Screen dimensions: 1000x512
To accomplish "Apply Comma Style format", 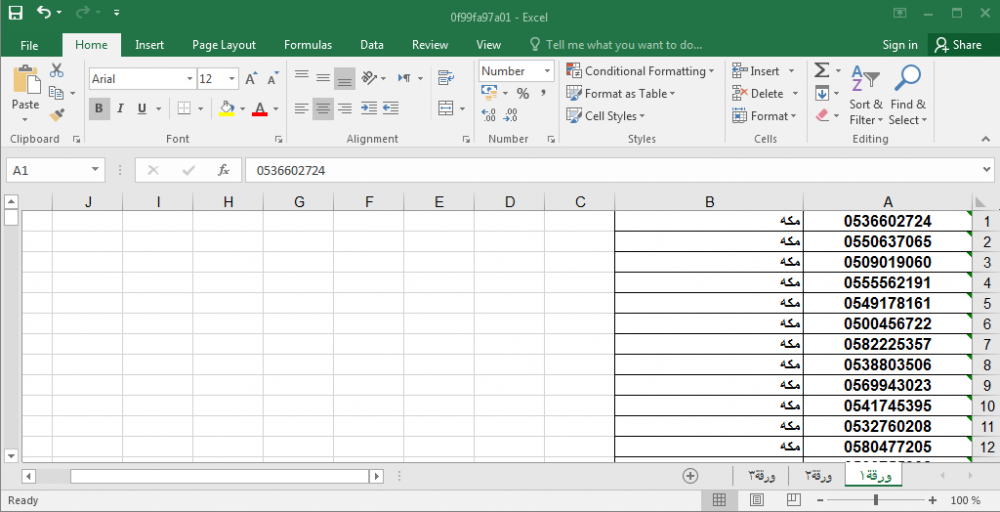I will tap(544, 94).
